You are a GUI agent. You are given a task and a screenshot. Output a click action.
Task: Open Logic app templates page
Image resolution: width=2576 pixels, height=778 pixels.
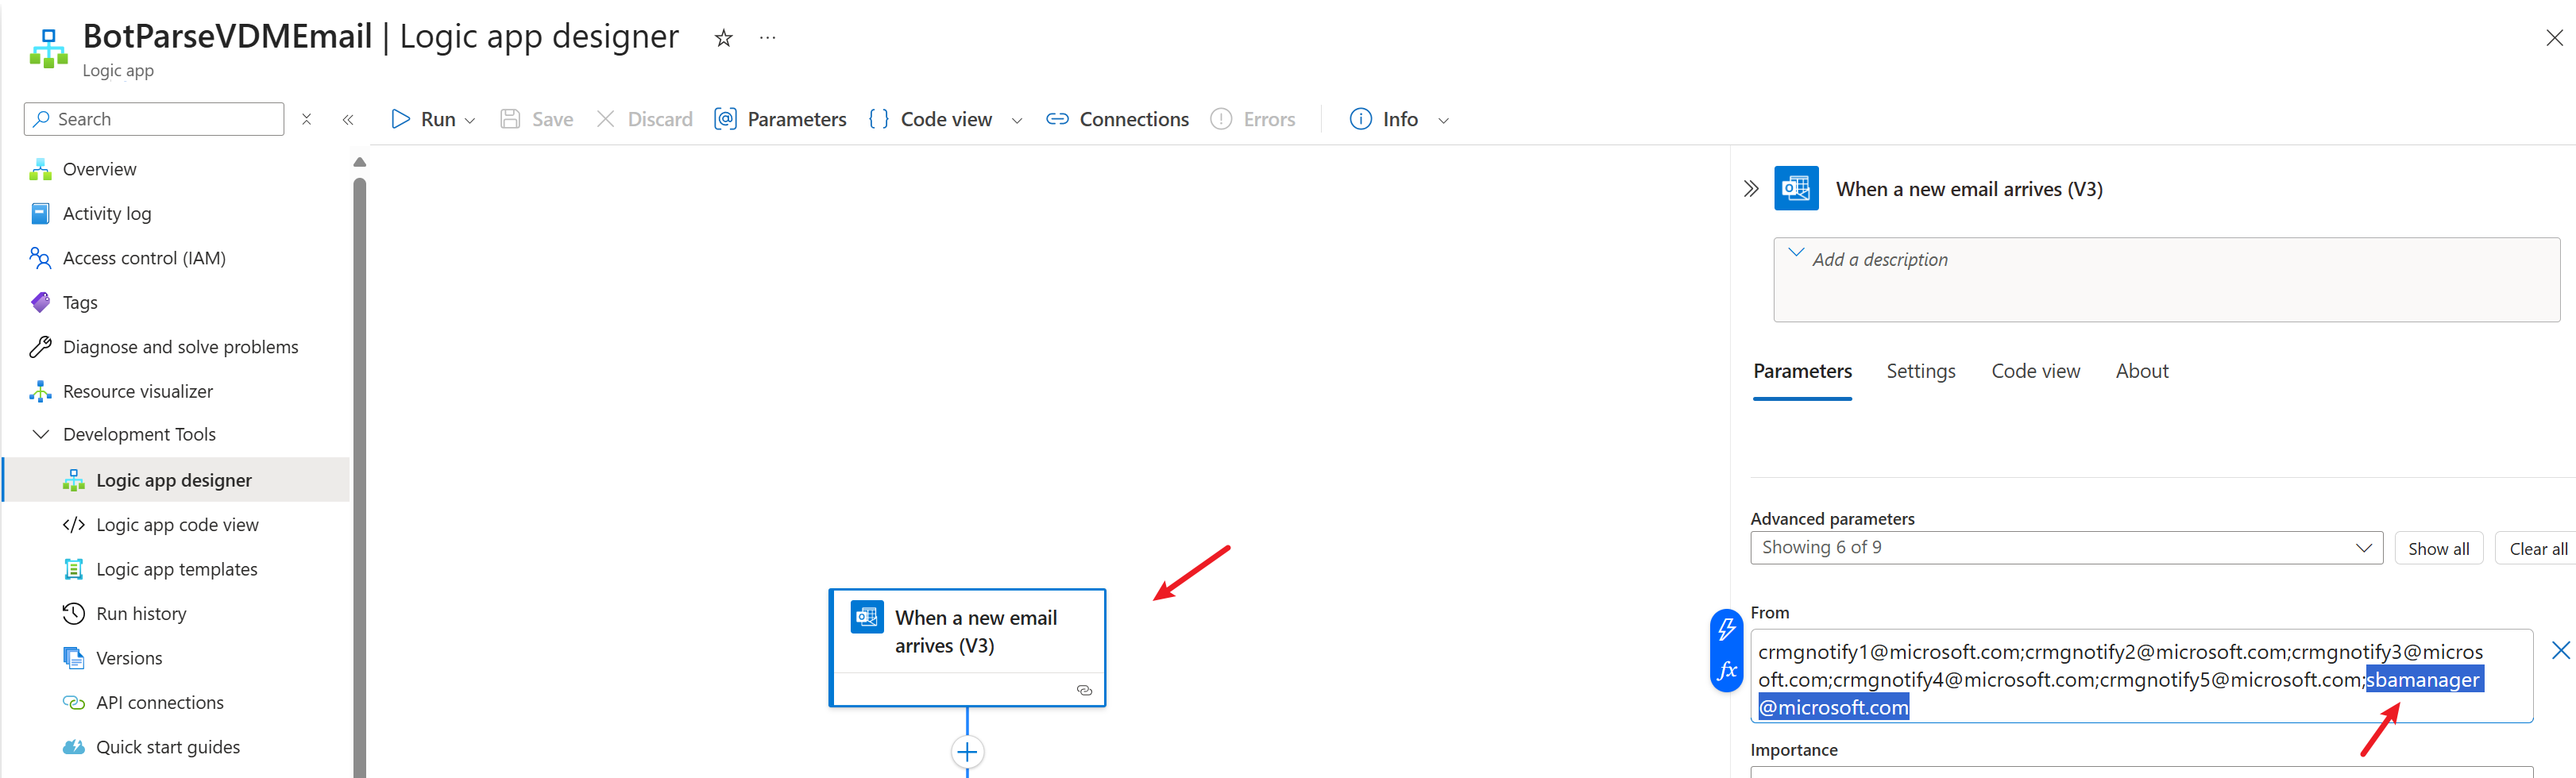(176, 569)
